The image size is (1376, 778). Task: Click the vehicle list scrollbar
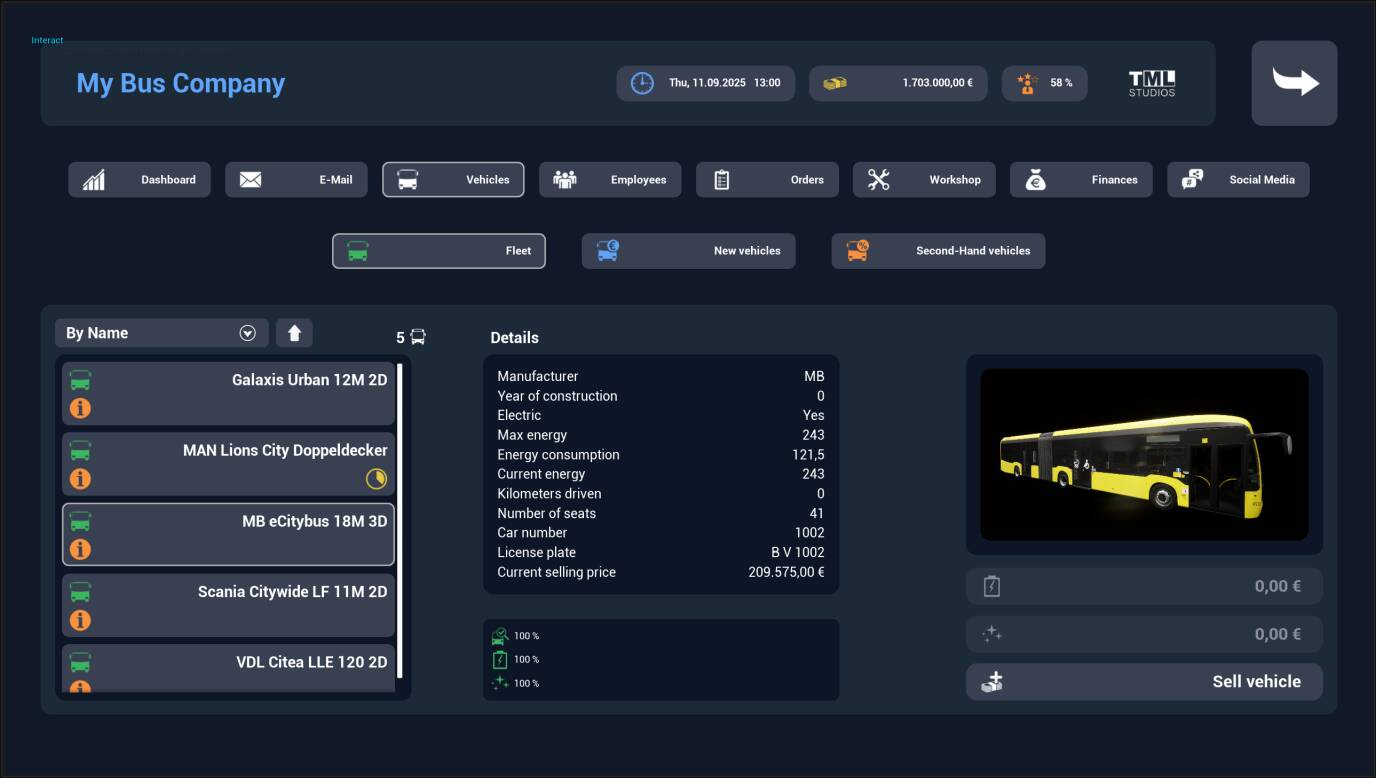[x=400, y=520]
